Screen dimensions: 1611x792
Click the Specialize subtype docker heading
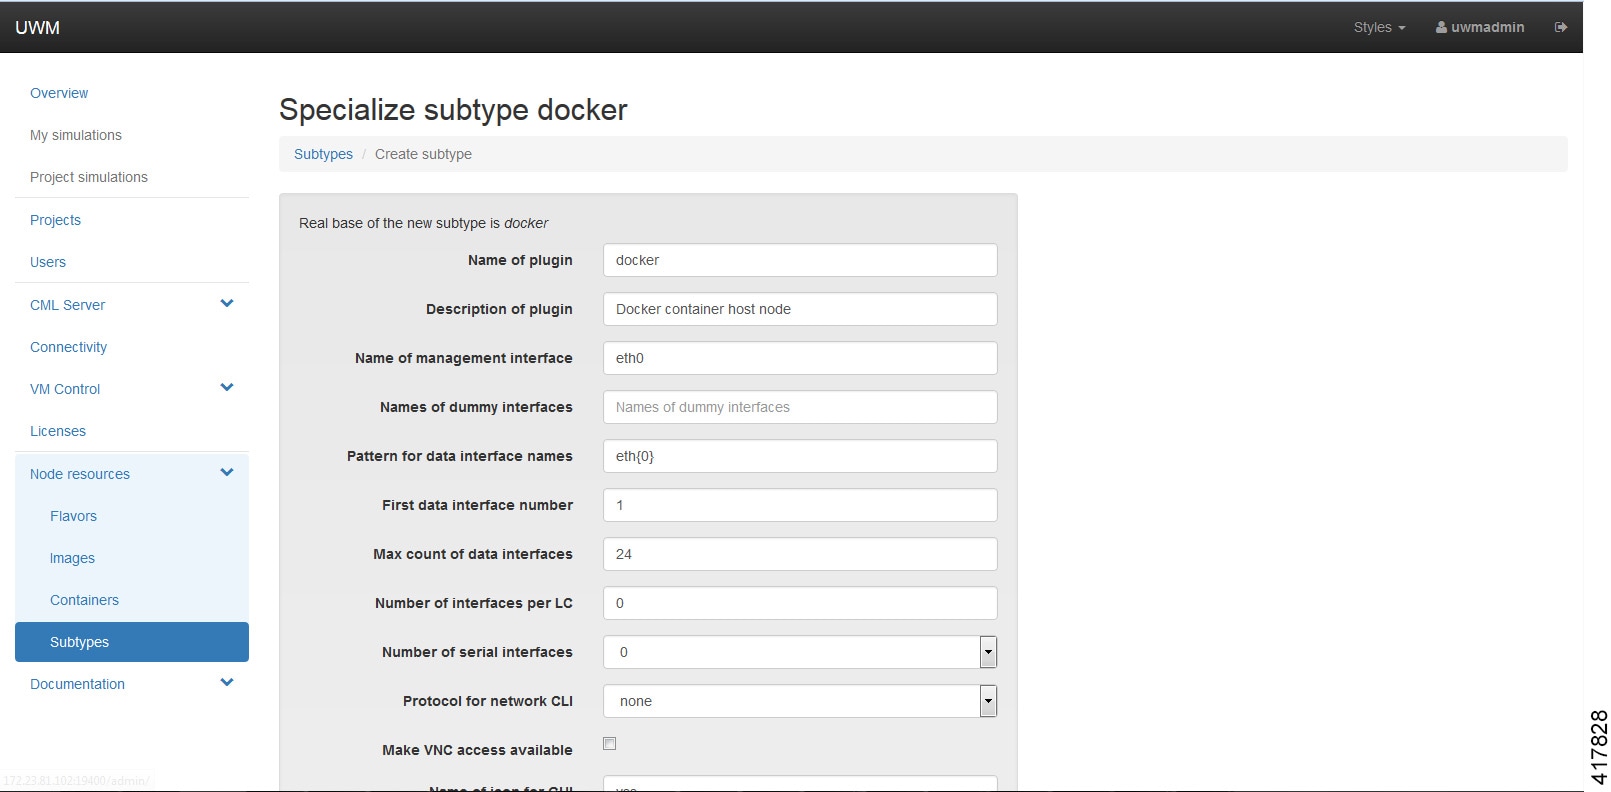tap(453, 109)
